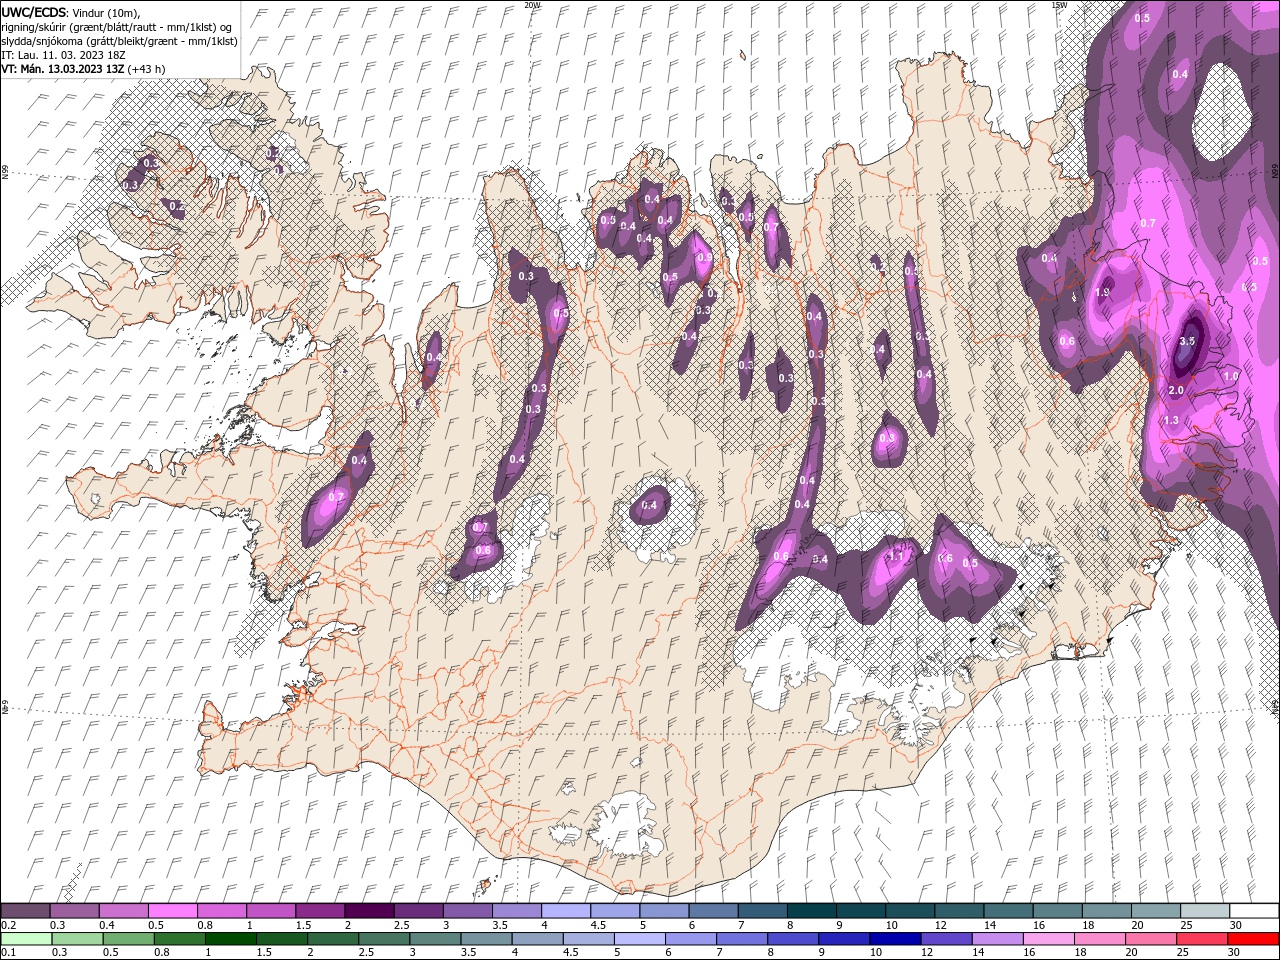The height and width of the screenshot is (960, 1280).
Task: Click the 'IT: Lau. 11. 03. 2023 18Z' line
Action: [64, 55]
